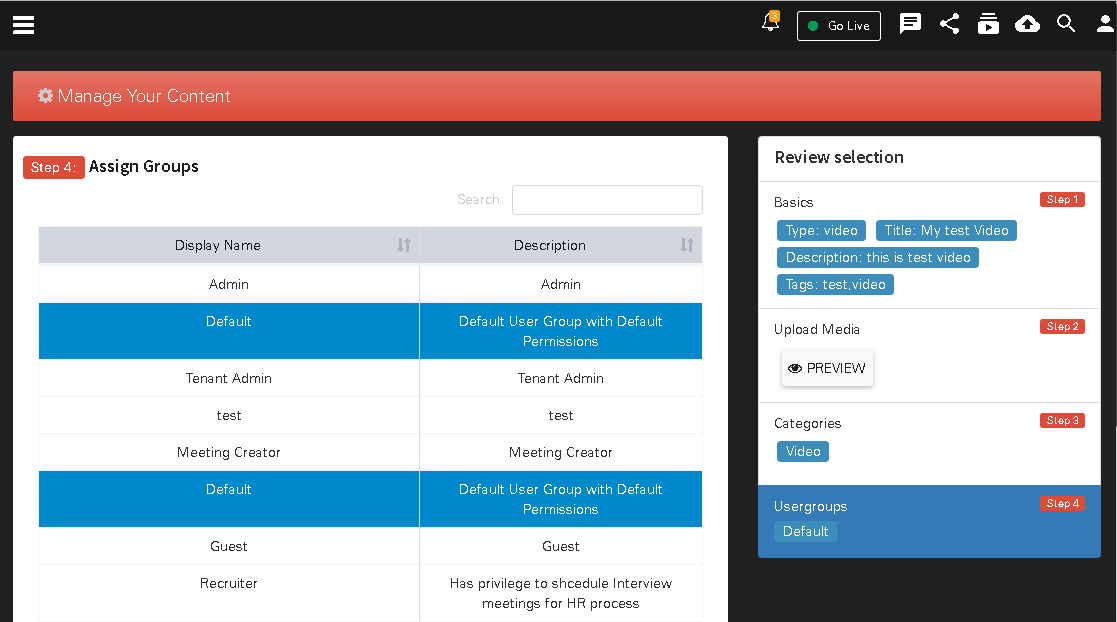Select the Meeting Creator group row
The height and width of the screenshot is (622, 1117).
(370, 452)
